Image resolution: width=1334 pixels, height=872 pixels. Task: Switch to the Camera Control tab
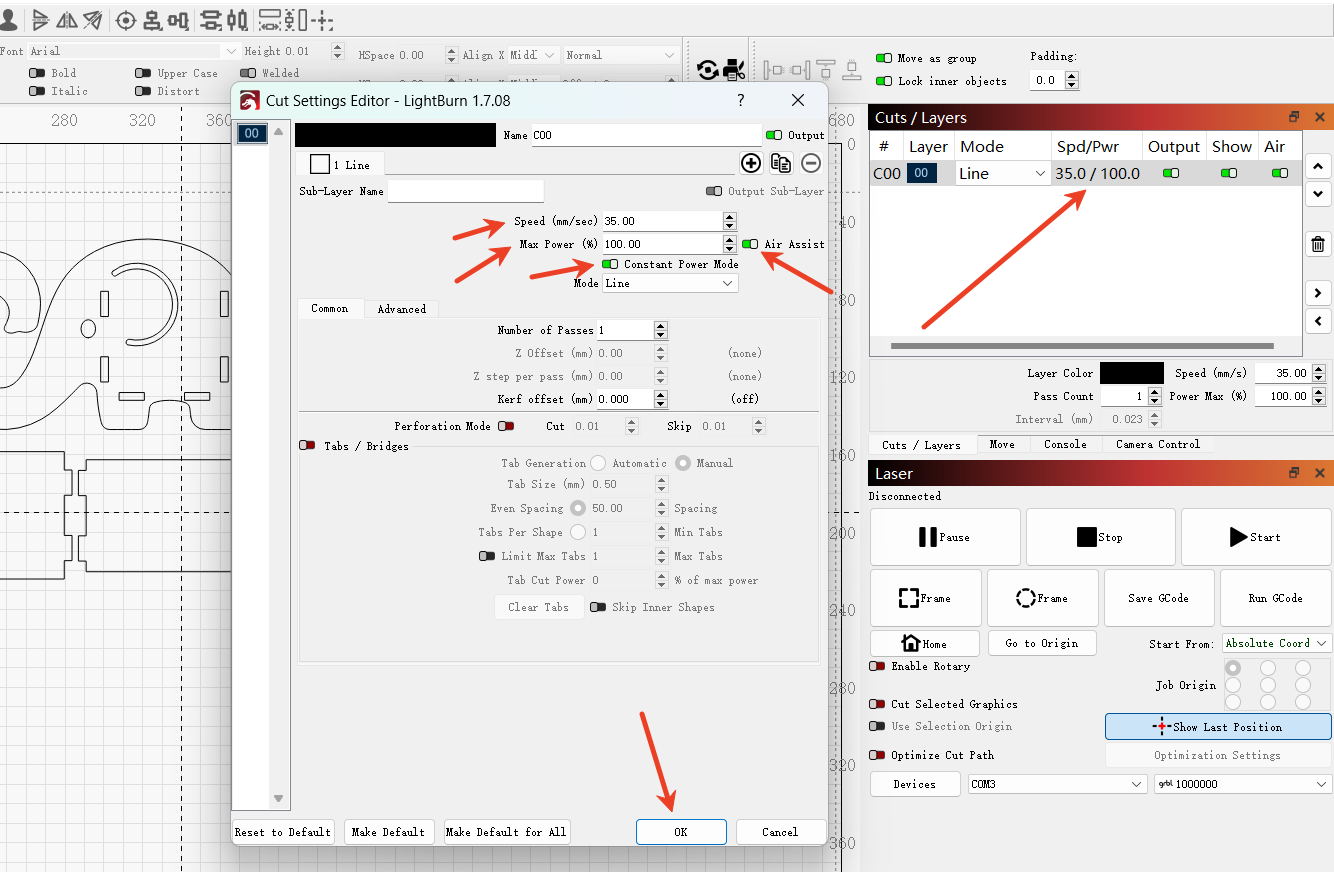(x=1158, y=444)
